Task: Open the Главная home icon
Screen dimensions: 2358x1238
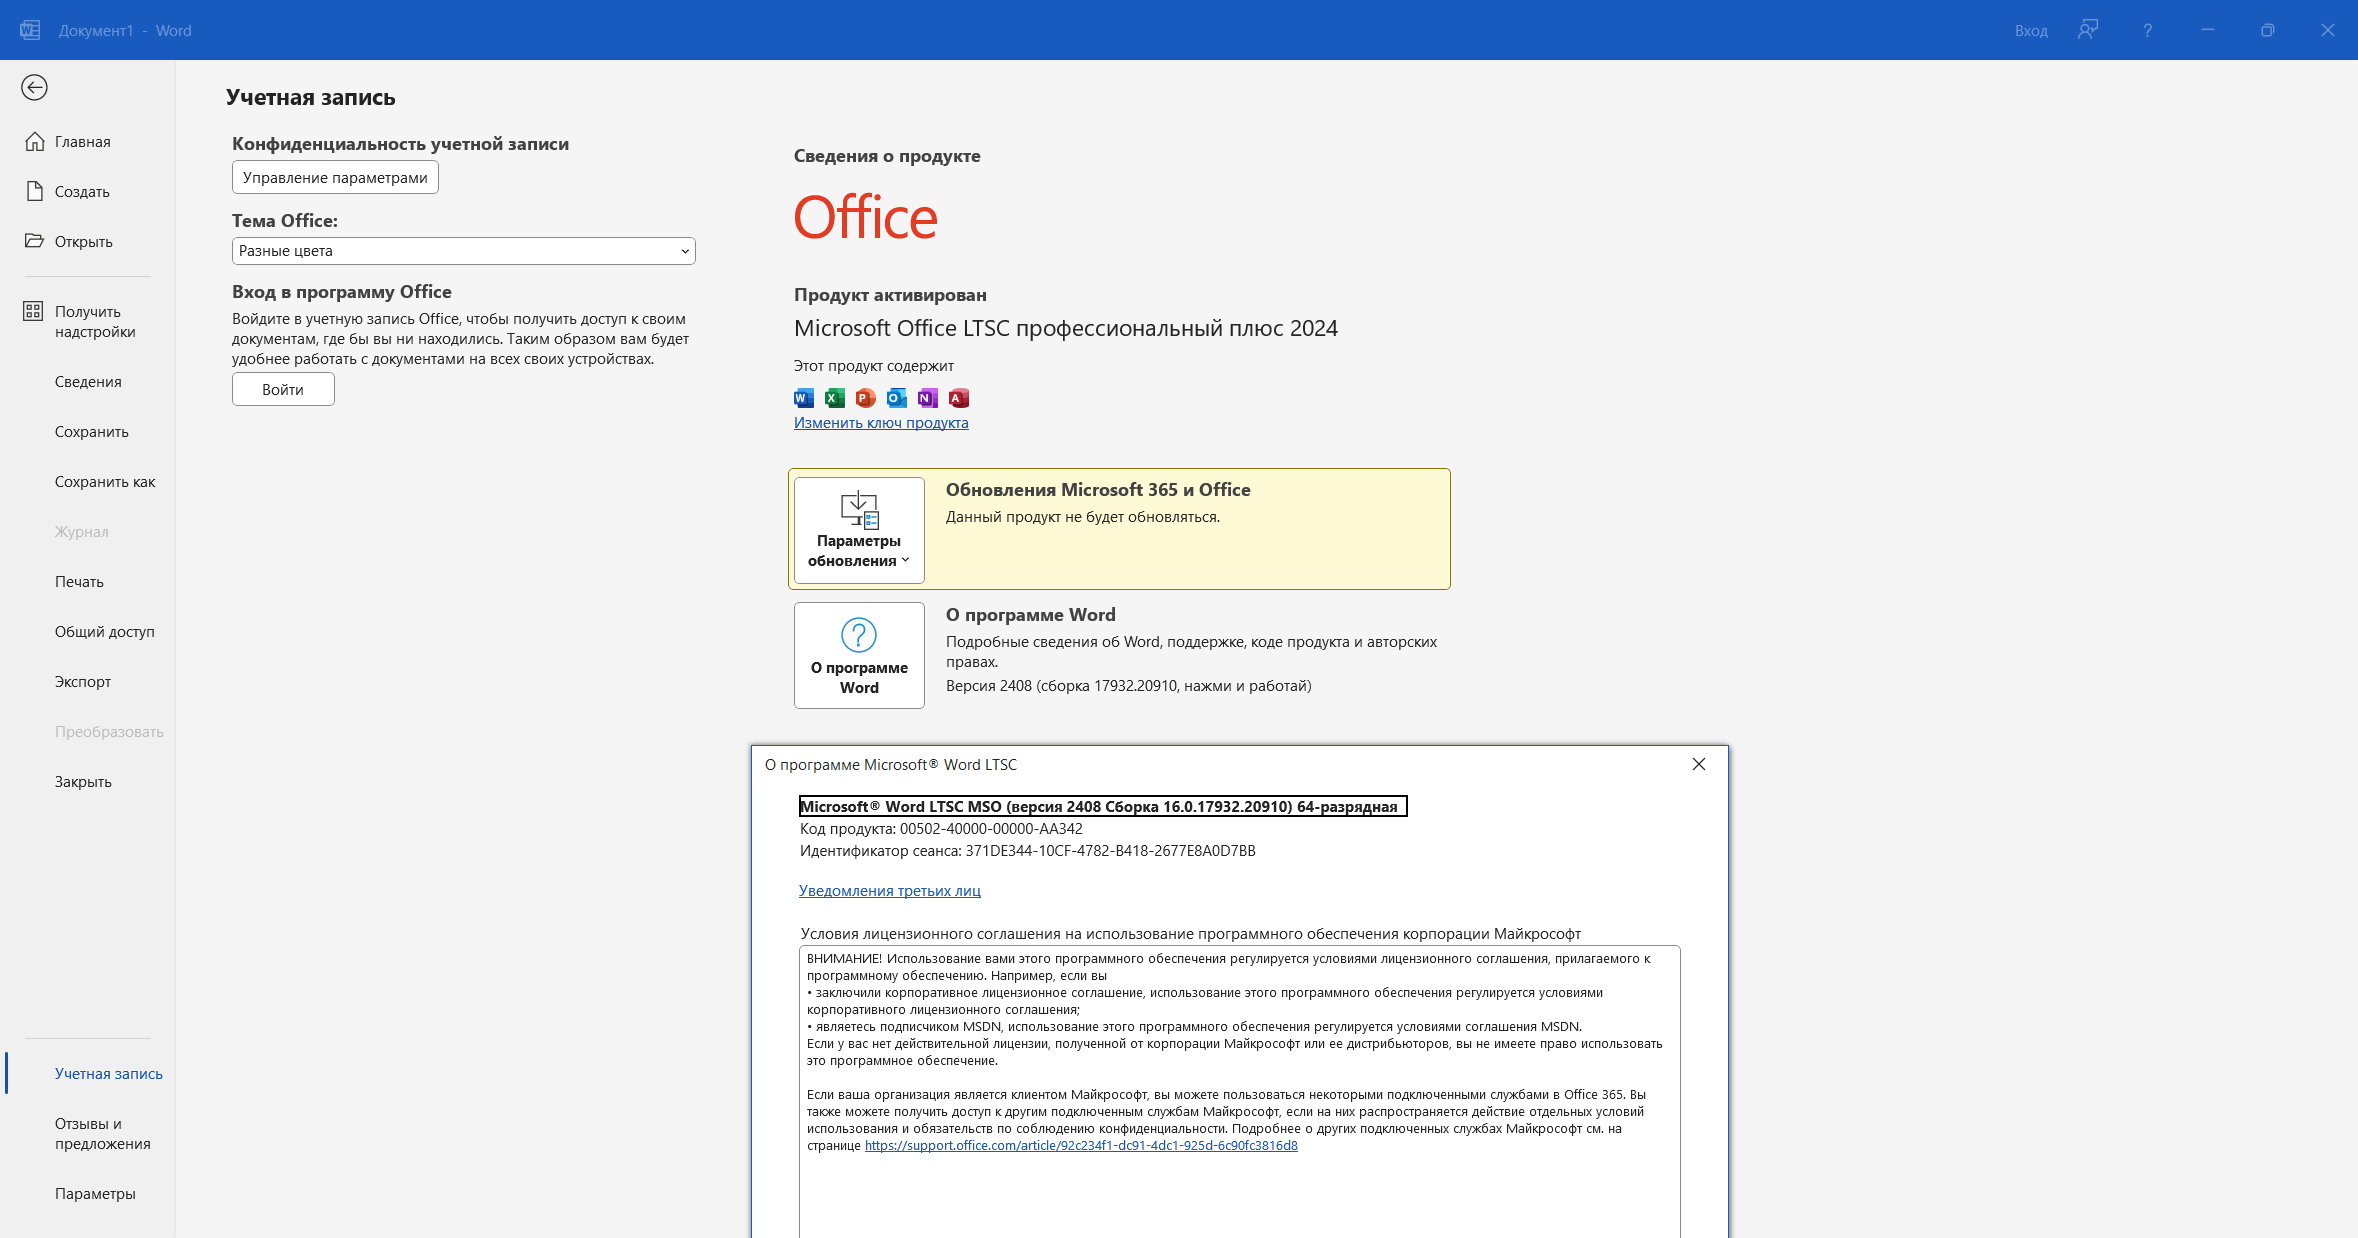Action: coord(35,141)
